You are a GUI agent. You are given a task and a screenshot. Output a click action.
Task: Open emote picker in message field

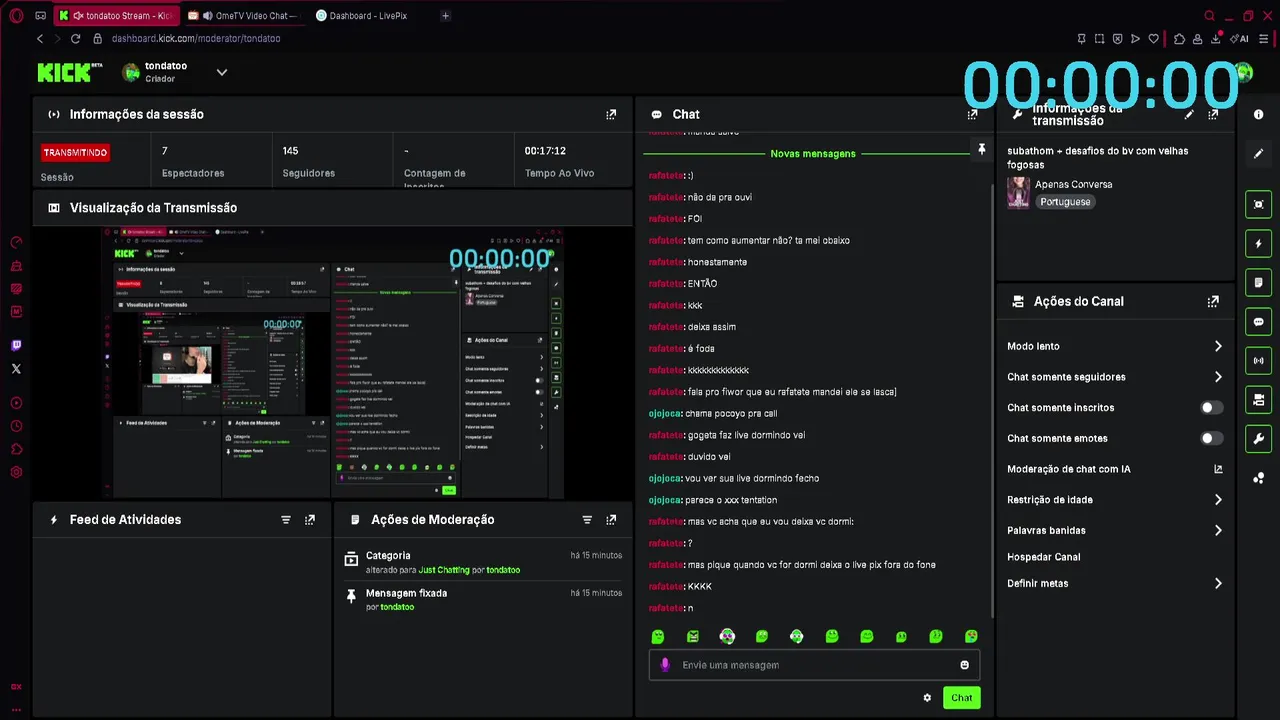pos(964,665)
